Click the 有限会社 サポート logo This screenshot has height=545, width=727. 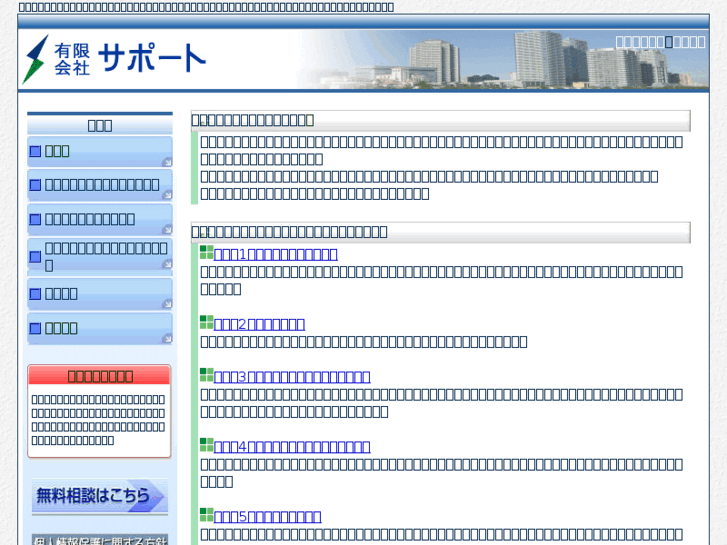pyautogui.click(x=114, y=59)
